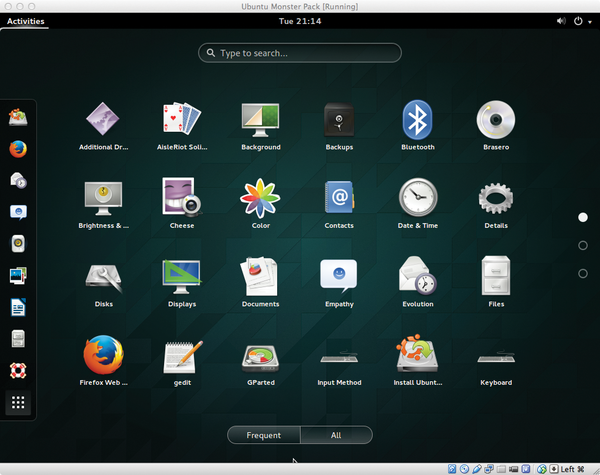Launch the Documents app
Image resolution: width=600 pixels, height=475 pixels.
(261, 283)
